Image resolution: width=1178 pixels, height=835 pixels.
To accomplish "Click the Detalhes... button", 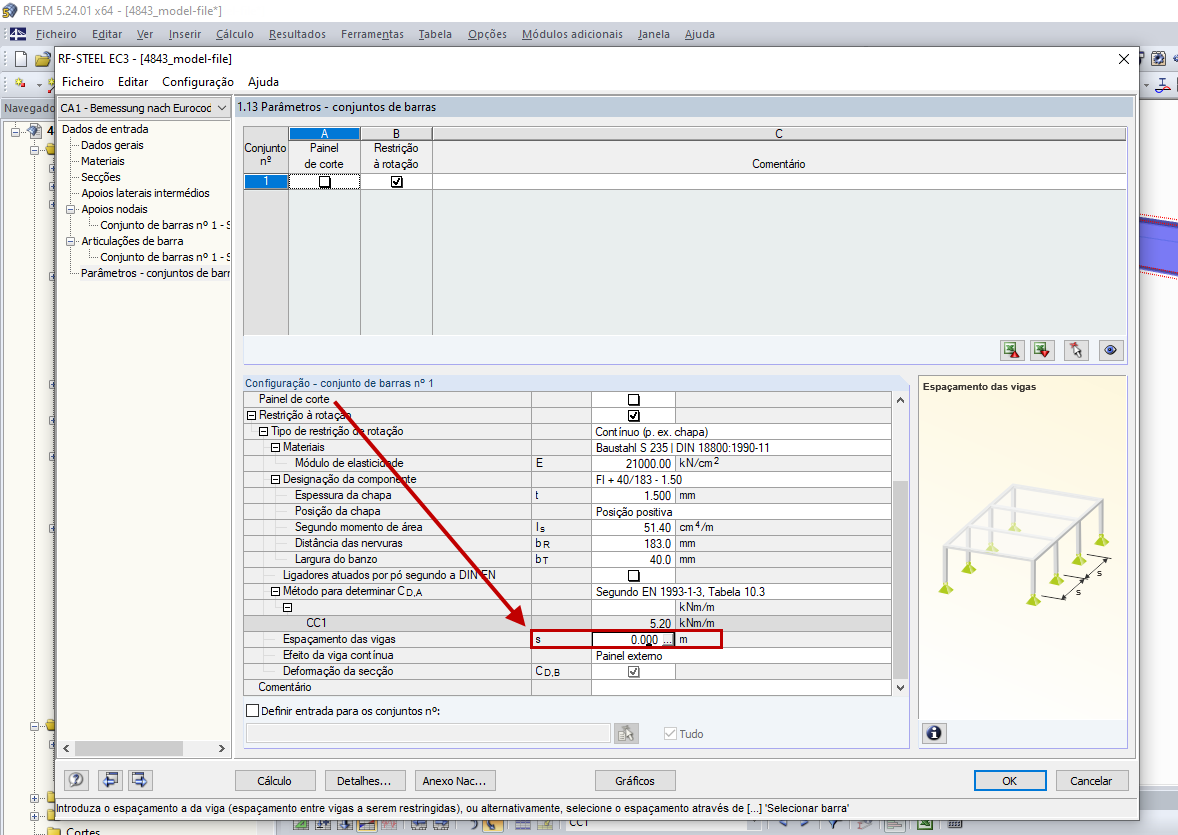I will pyautogui.click(x=364, y=781).
